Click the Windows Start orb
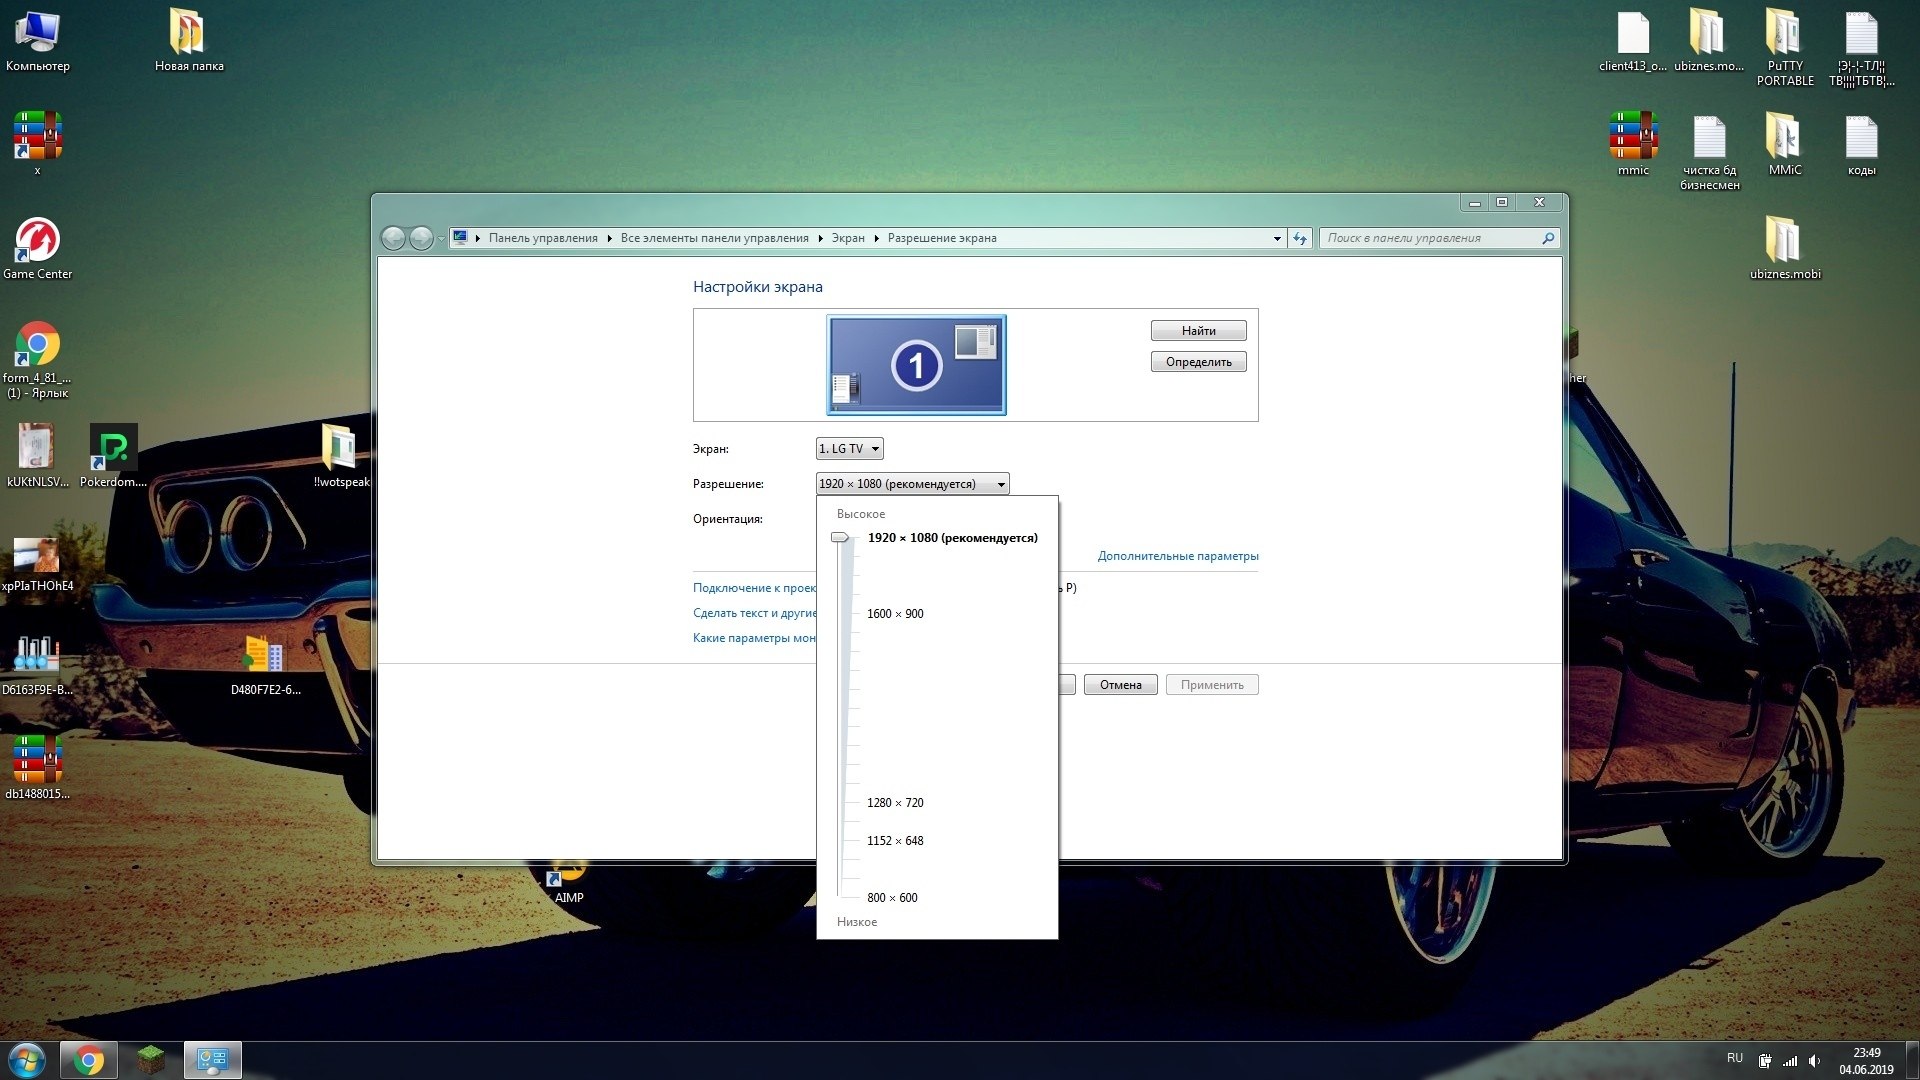 (27, 1060)
